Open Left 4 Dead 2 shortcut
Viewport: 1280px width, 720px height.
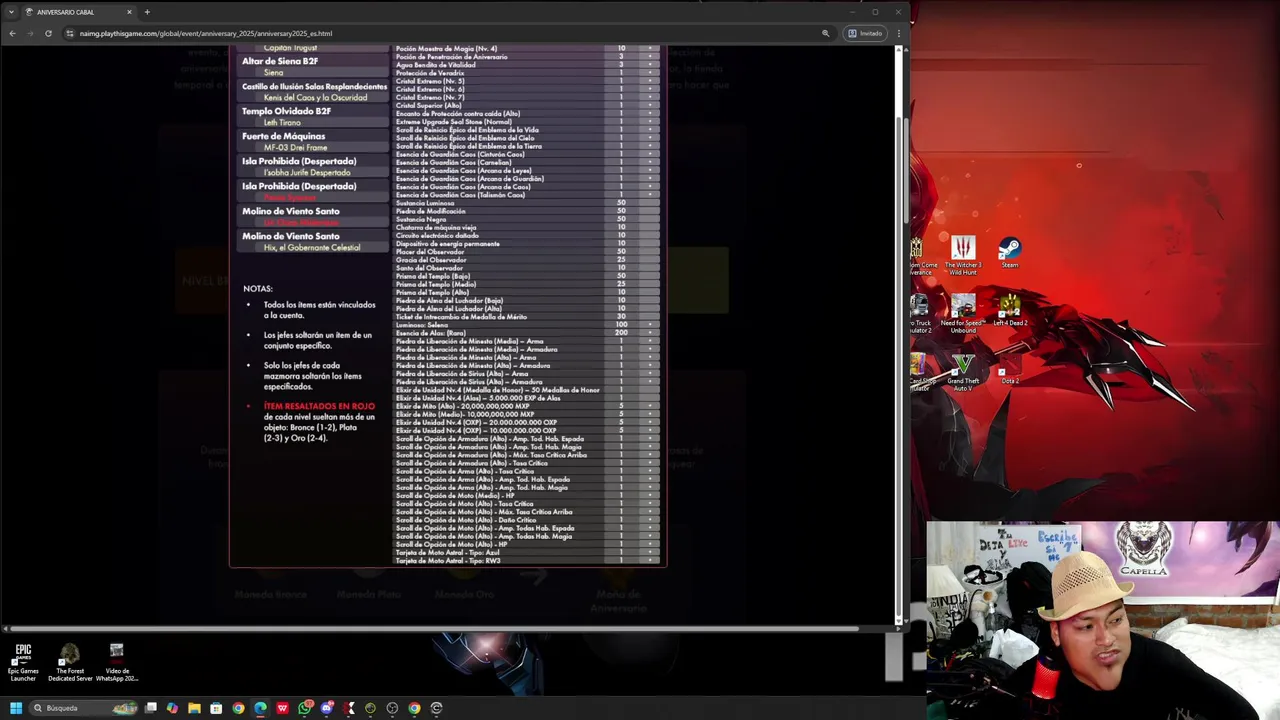pos(1010,310)
